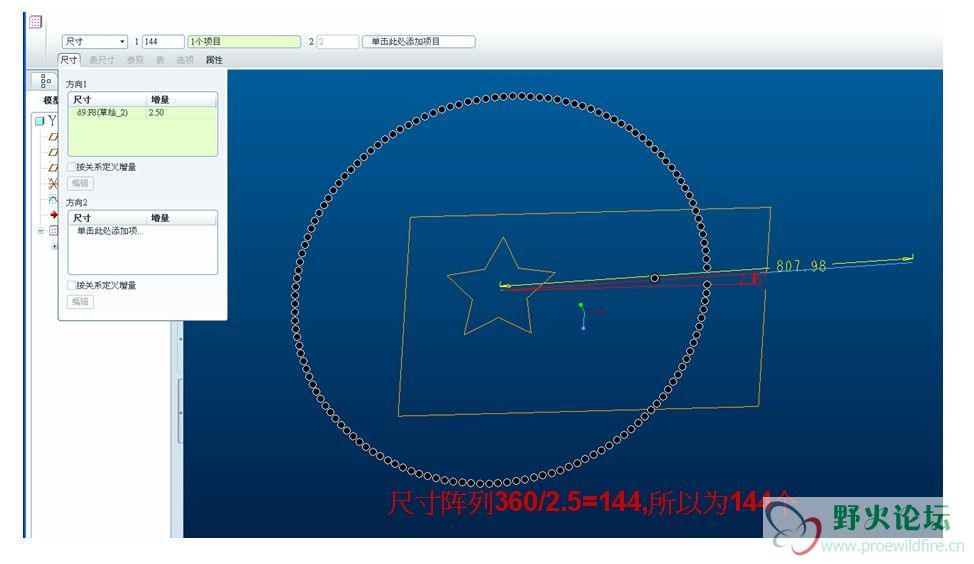The height and width of the screenshot is (564, 974).
Task: Open the 尺寸 tab
Action: pyautogui.click(x=69, y=60)
